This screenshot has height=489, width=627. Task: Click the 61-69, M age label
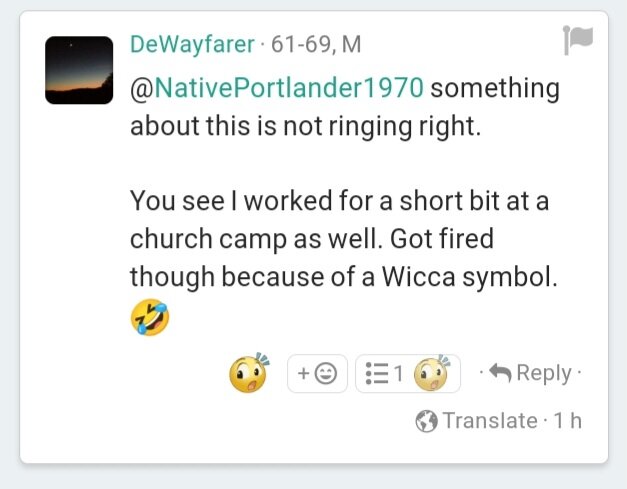point(316,44)
